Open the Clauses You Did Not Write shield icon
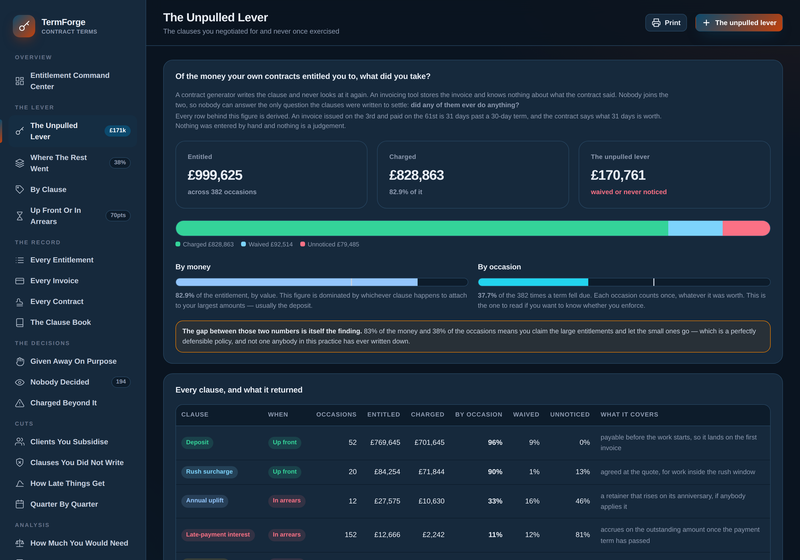800x560 pixels. click(x=19, y=463)
